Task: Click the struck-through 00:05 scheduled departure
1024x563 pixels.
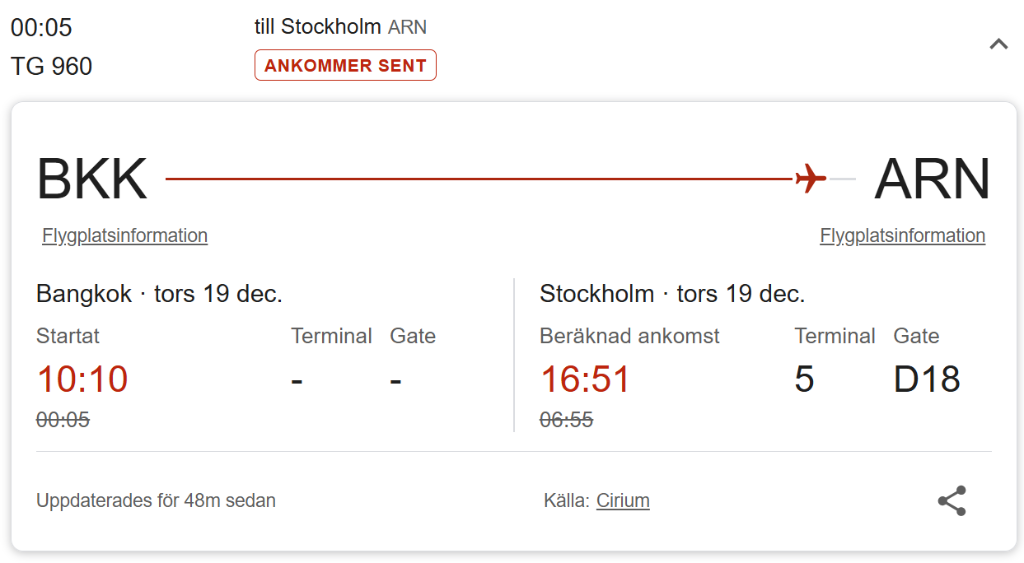Action: point(63,419)
